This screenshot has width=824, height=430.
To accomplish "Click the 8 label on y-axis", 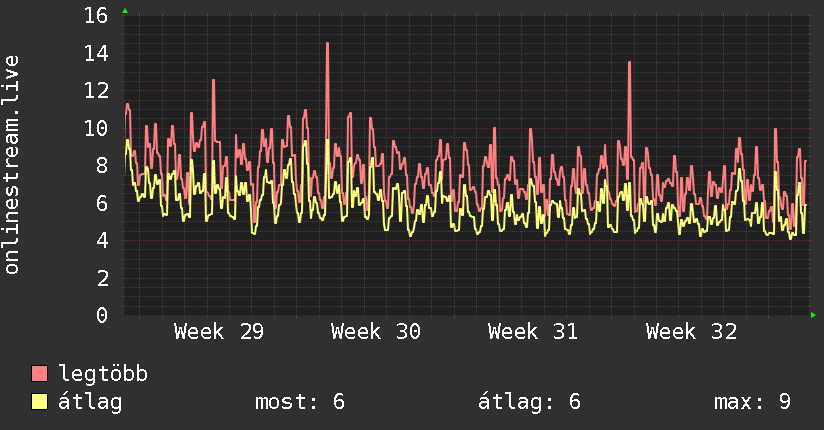I will coord(102,166).
